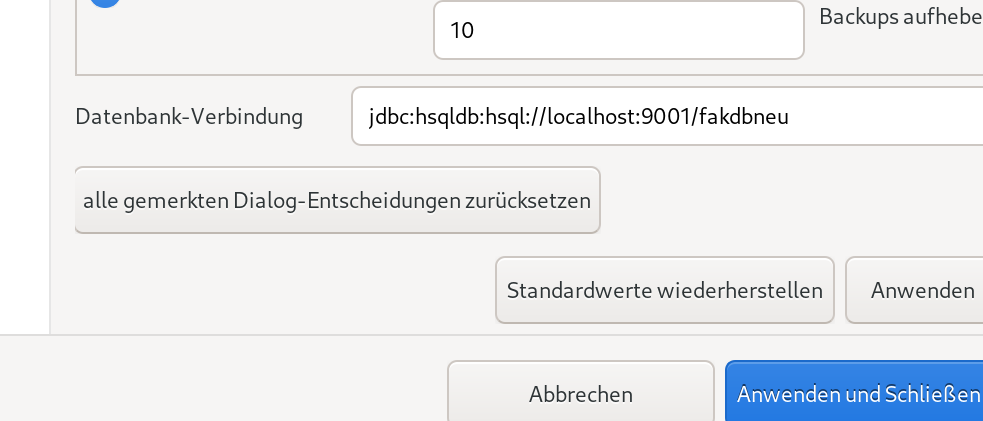The height and width of the screenshot is (421, 983).
Task: Confirm with Anwenden und Schließen
Action: [854, 391]
